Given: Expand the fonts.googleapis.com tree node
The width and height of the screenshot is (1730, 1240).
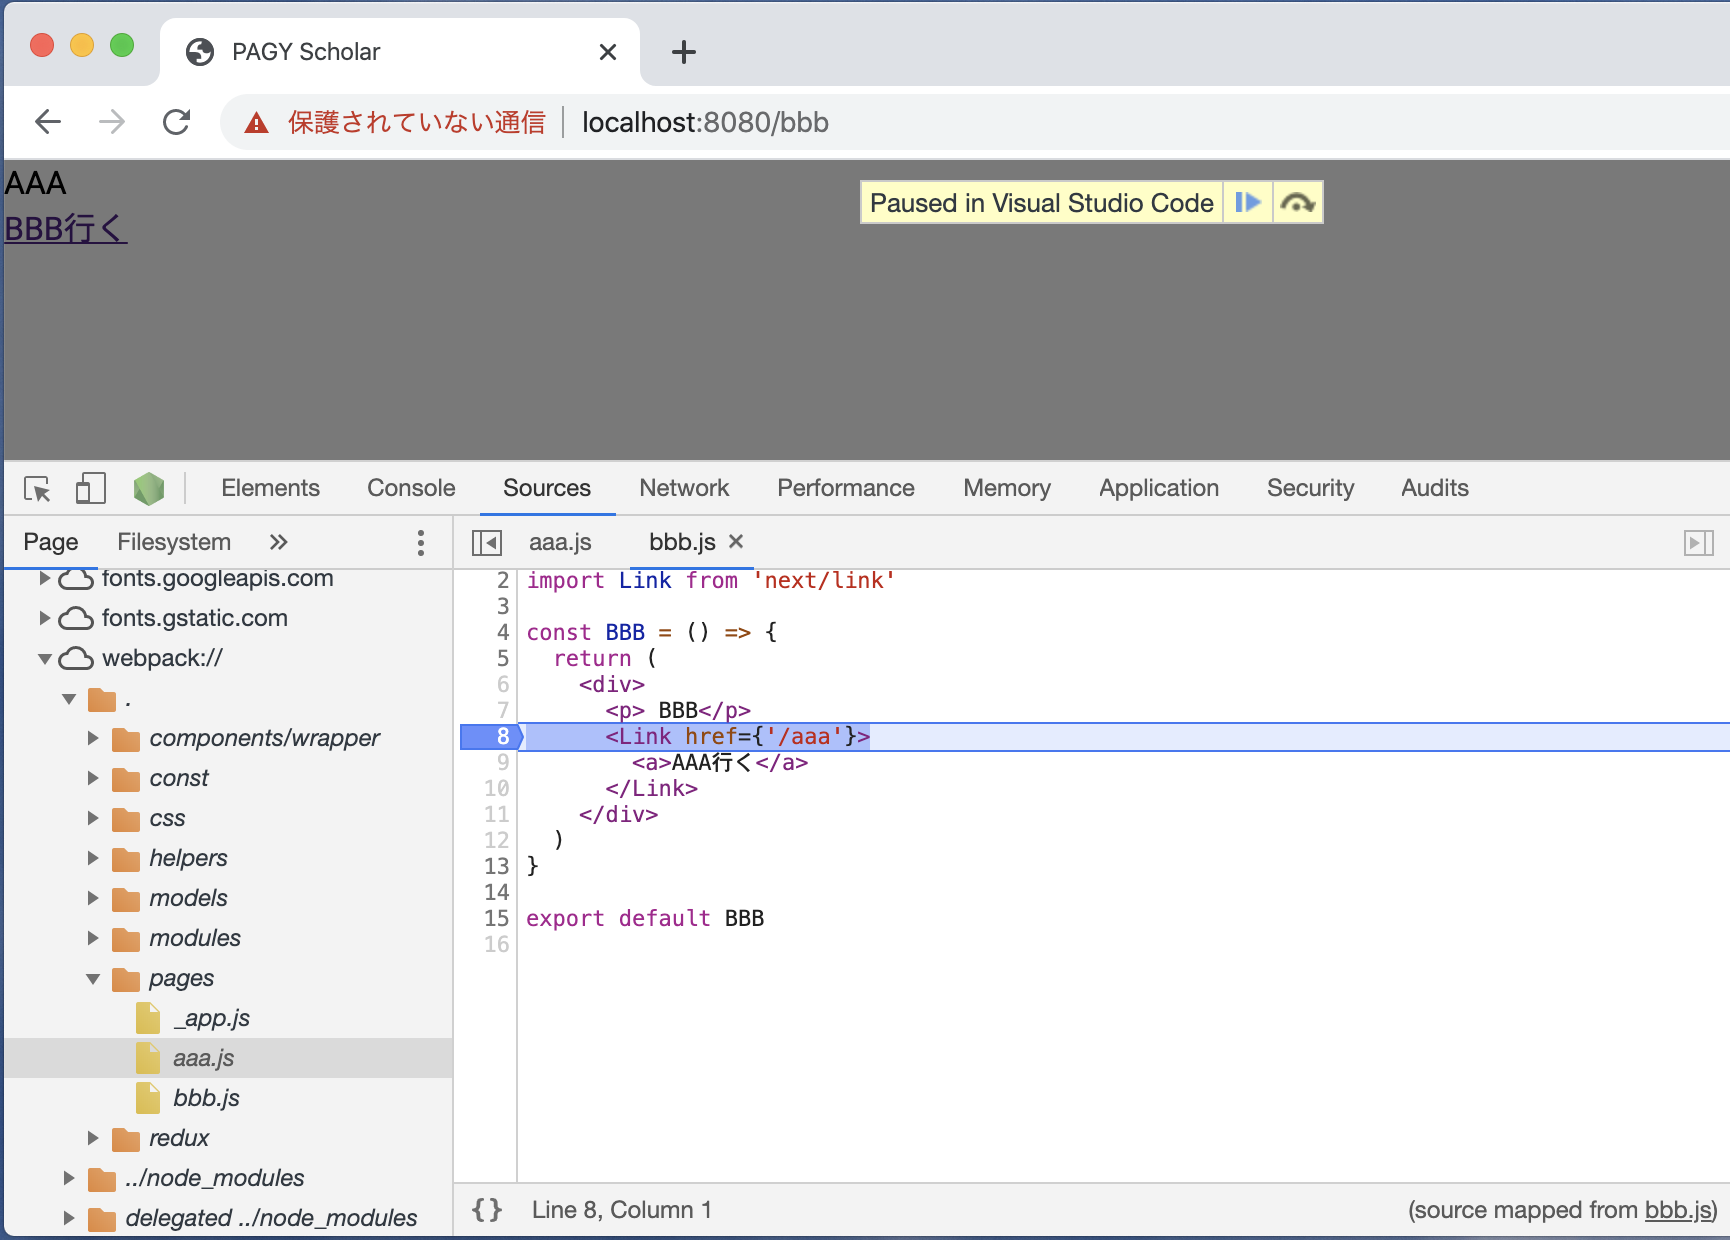Looking at the screenshot, I should 44,578.
